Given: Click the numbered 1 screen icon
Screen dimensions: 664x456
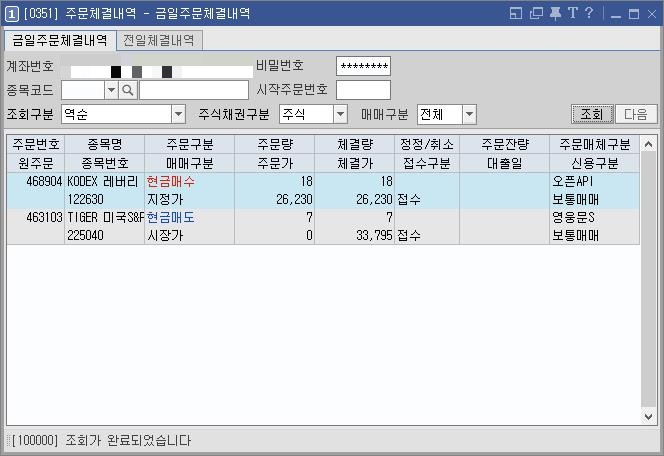Looking at the screenshot, I should (11, 14).
